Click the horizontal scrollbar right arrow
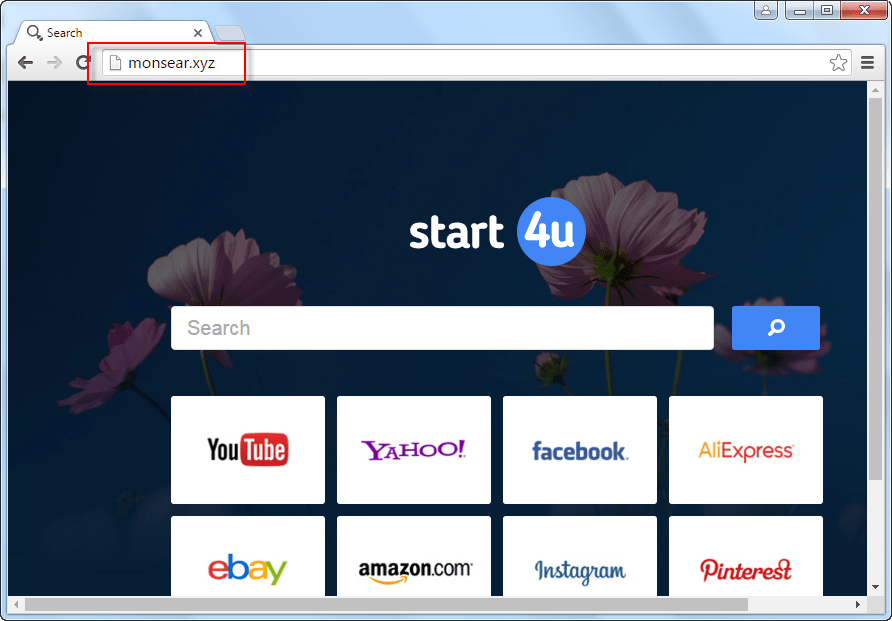This screenshot has width=892, height=621. 858,605
